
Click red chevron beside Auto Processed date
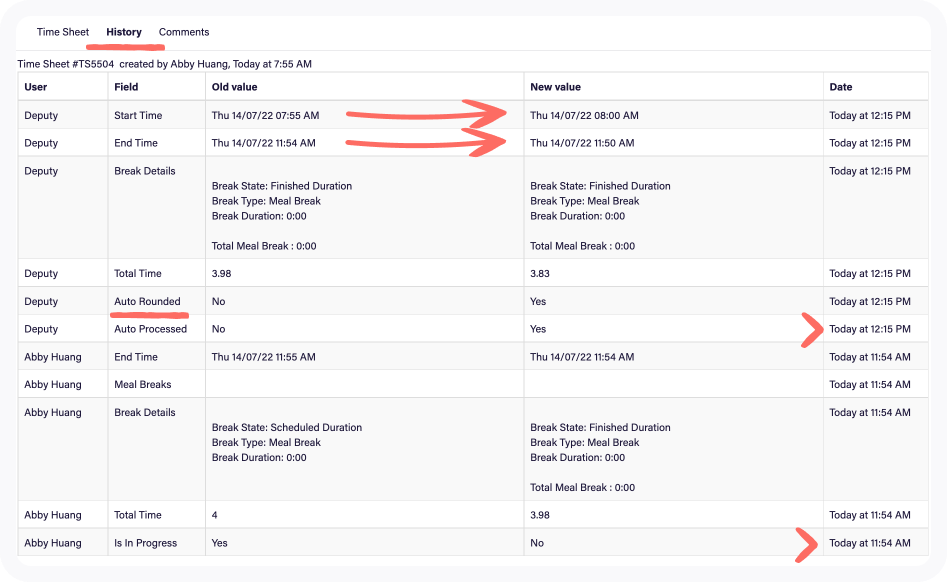tap(811, 329)
